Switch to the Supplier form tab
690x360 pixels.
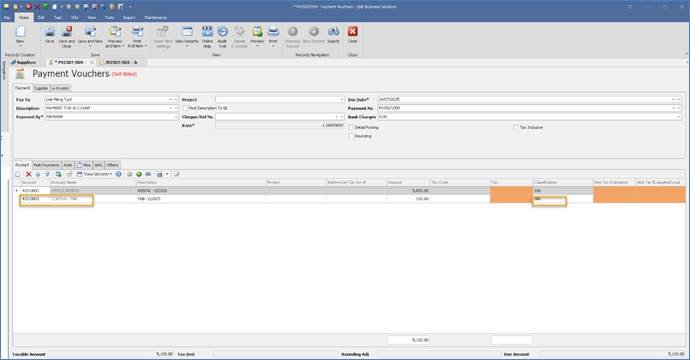point(41,88)
